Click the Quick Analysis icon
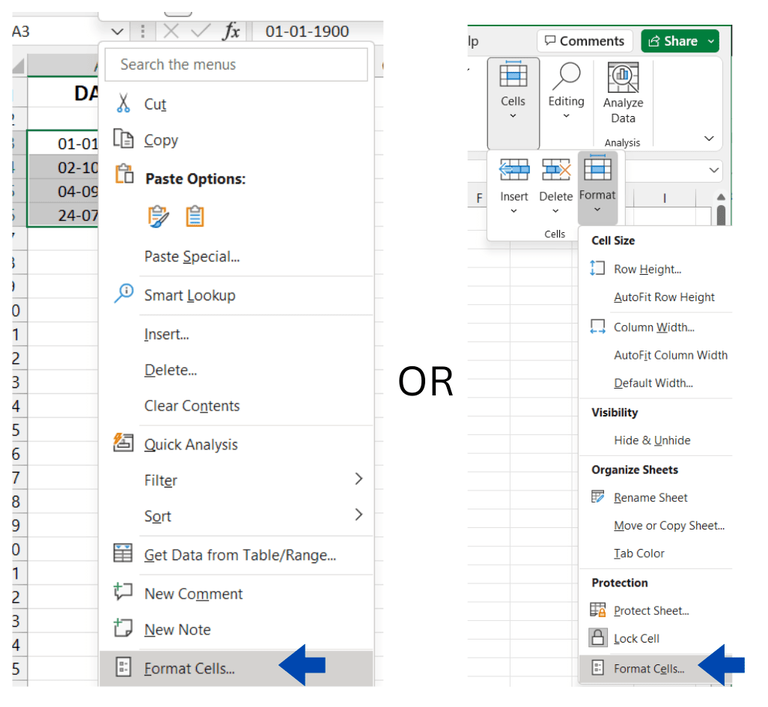The width and height of the screenshot is (768, 707). [123, 442]
